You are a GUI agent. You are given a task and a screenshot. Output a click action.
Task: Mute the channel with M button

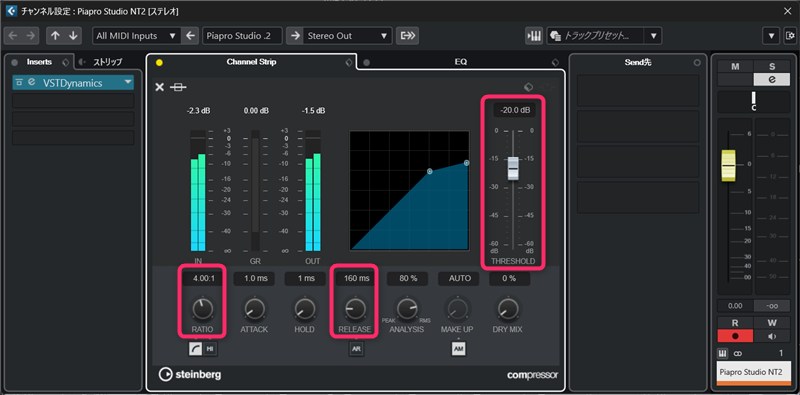(735, 67)
